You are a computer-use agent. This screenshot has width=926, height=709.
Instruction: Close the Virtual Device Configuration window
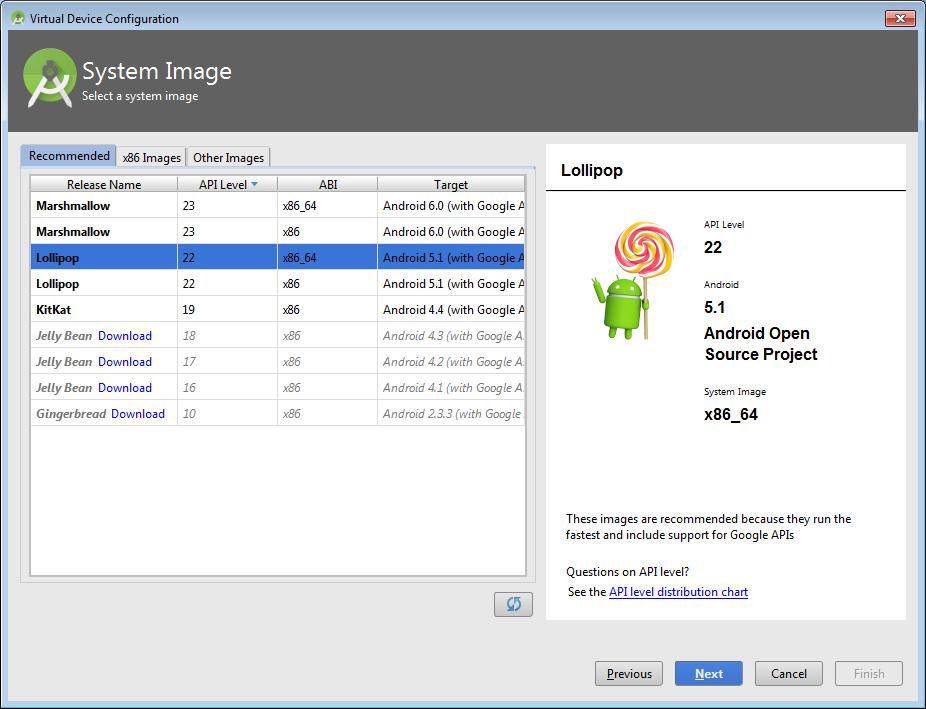900,18
